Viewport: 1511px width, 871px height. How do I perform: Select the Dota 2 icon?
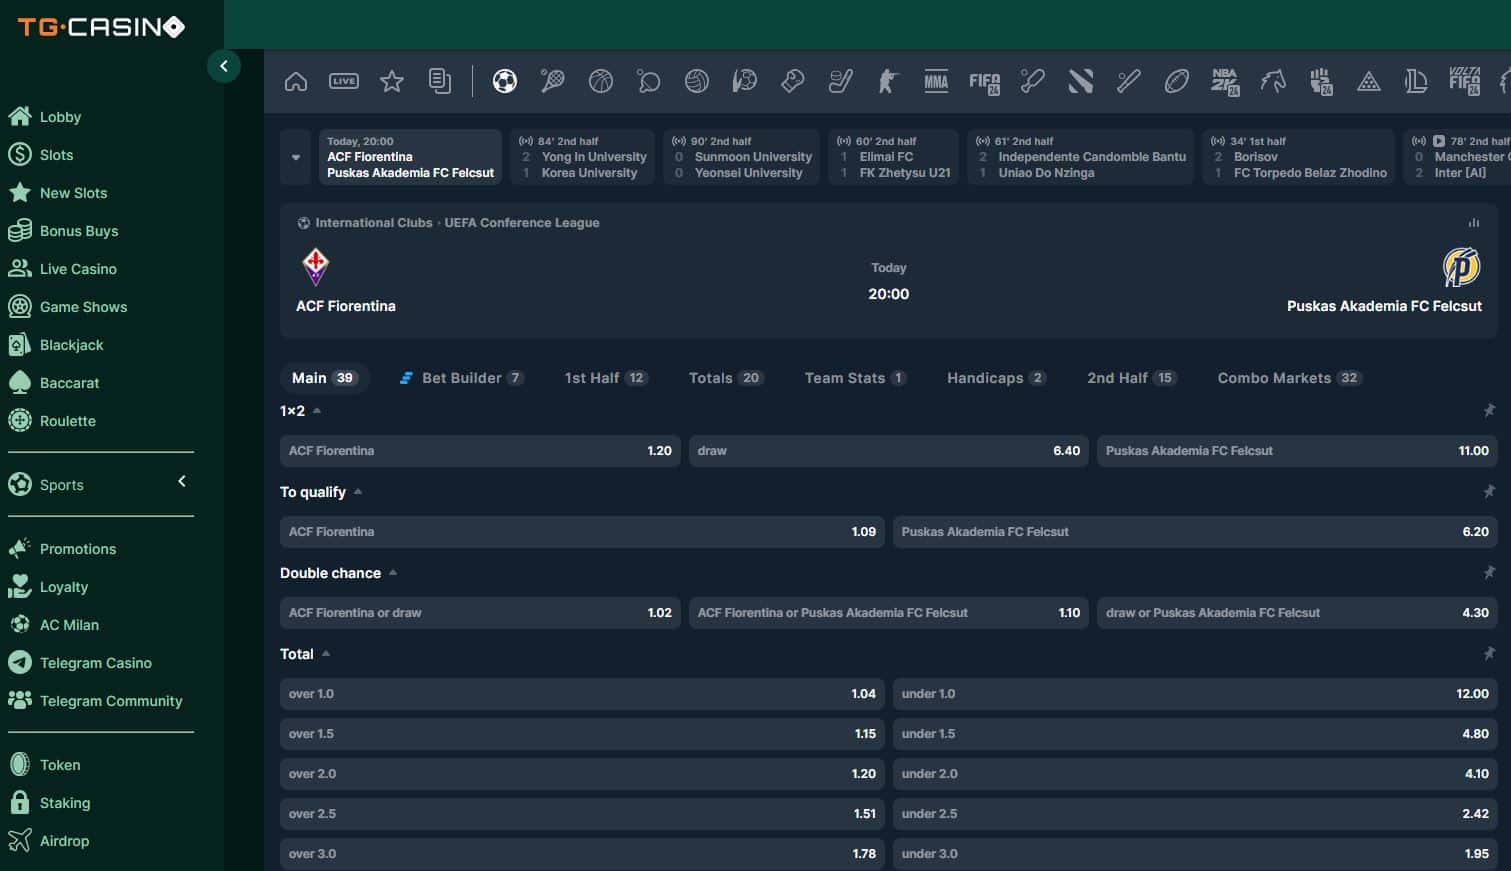click(1081, 82)
